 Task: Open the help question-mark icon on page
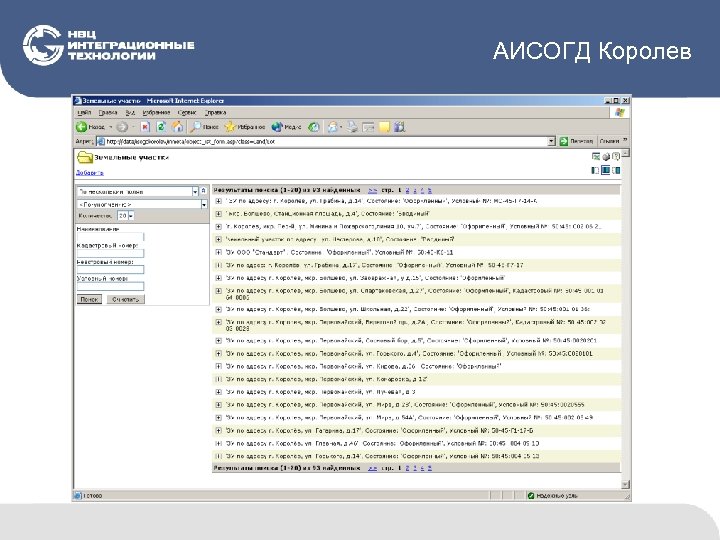pos(616,157)
